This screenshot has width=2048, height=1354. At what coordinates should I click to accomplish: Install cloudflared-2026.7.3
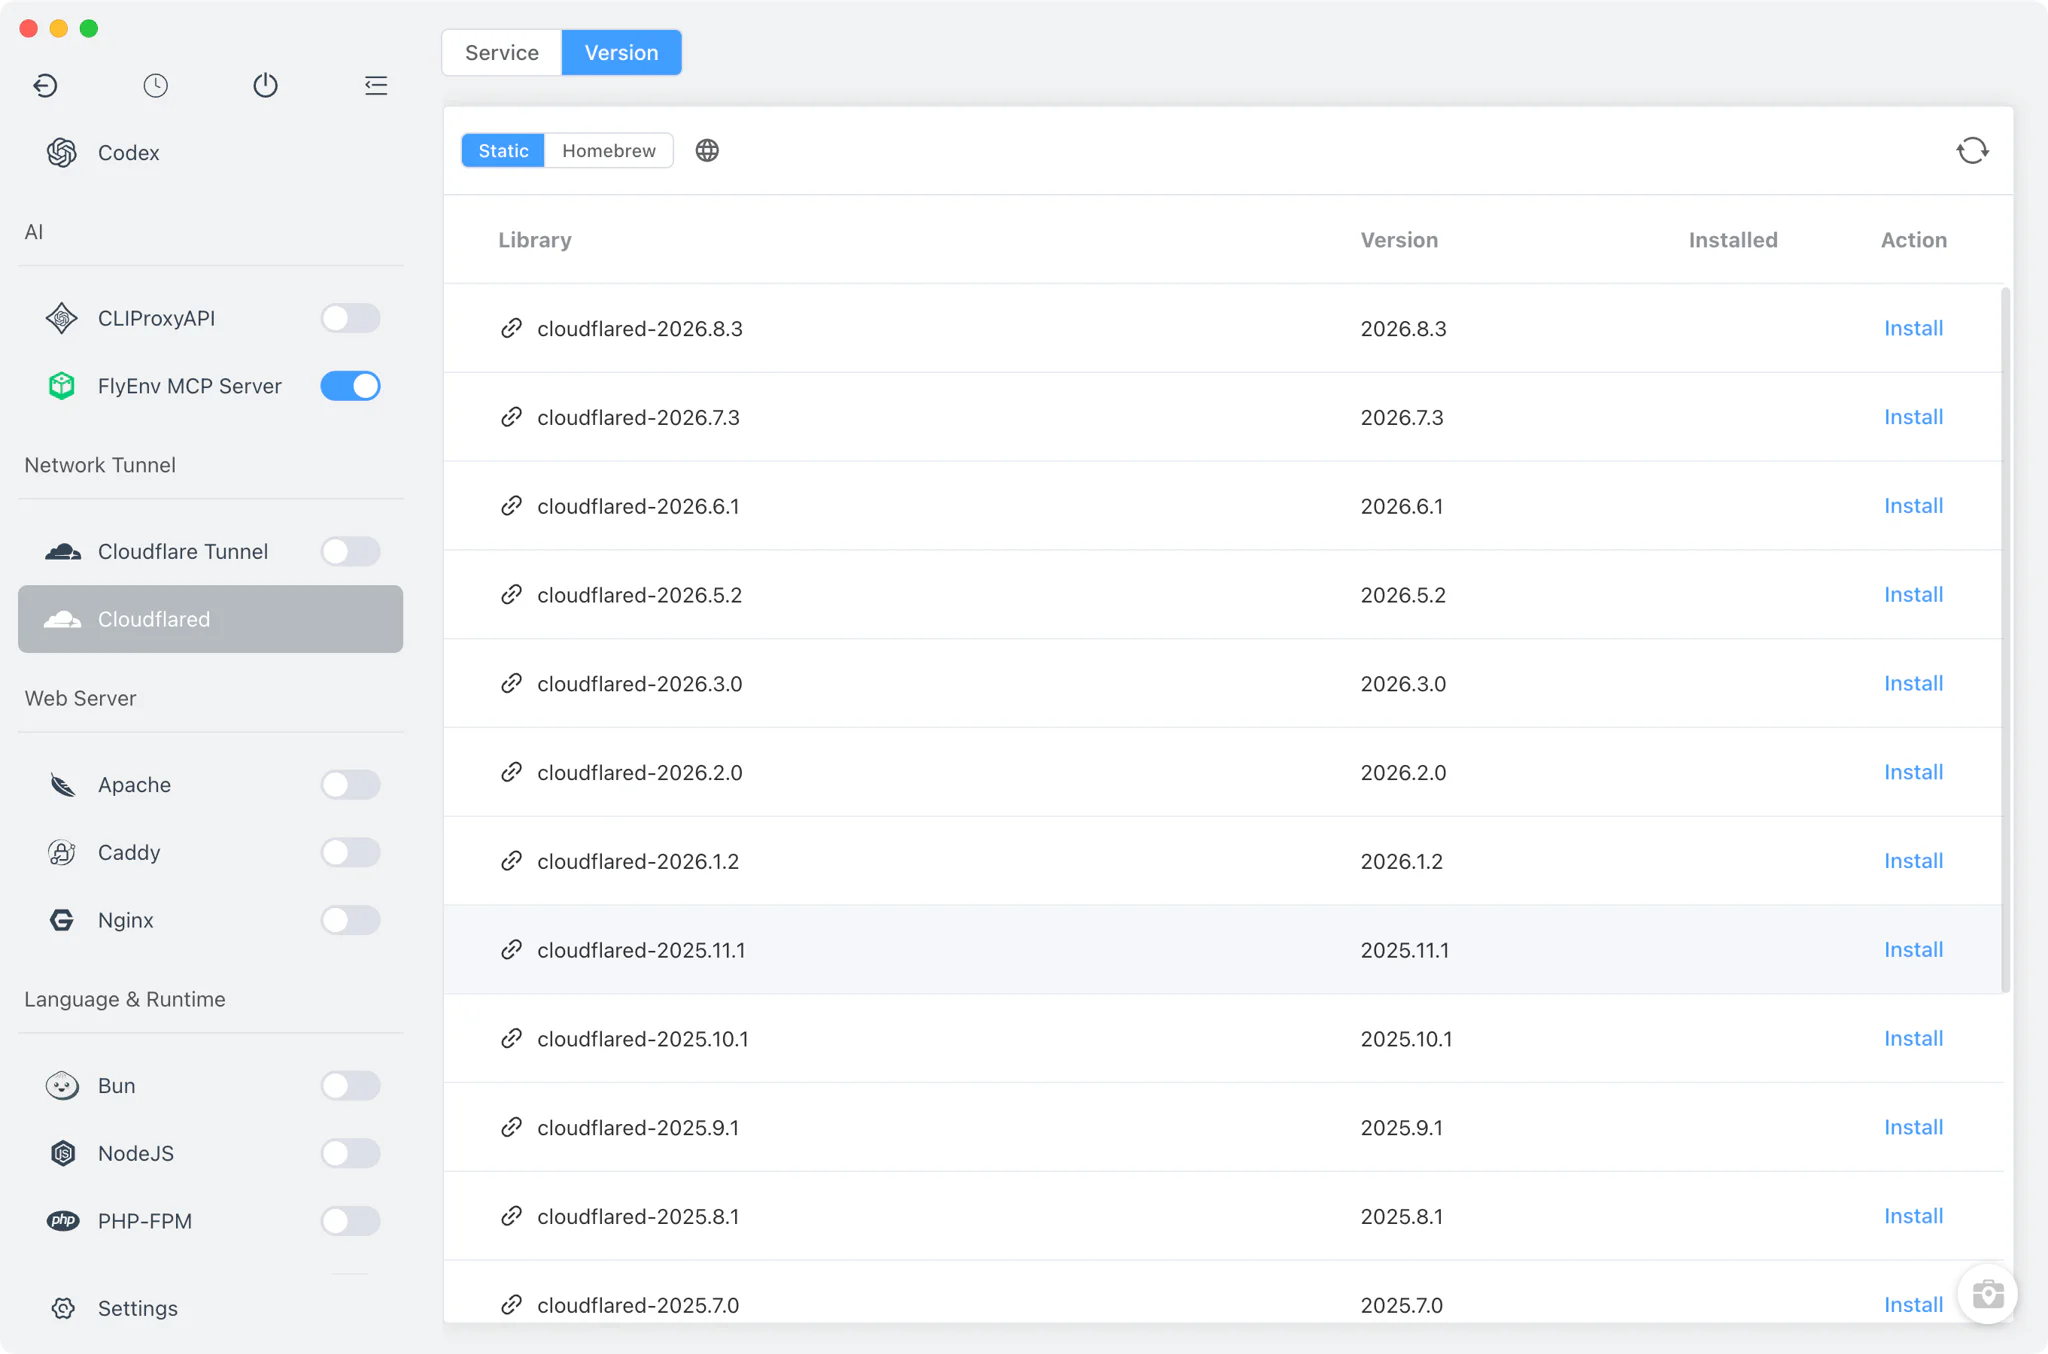tap(1913, 417)
